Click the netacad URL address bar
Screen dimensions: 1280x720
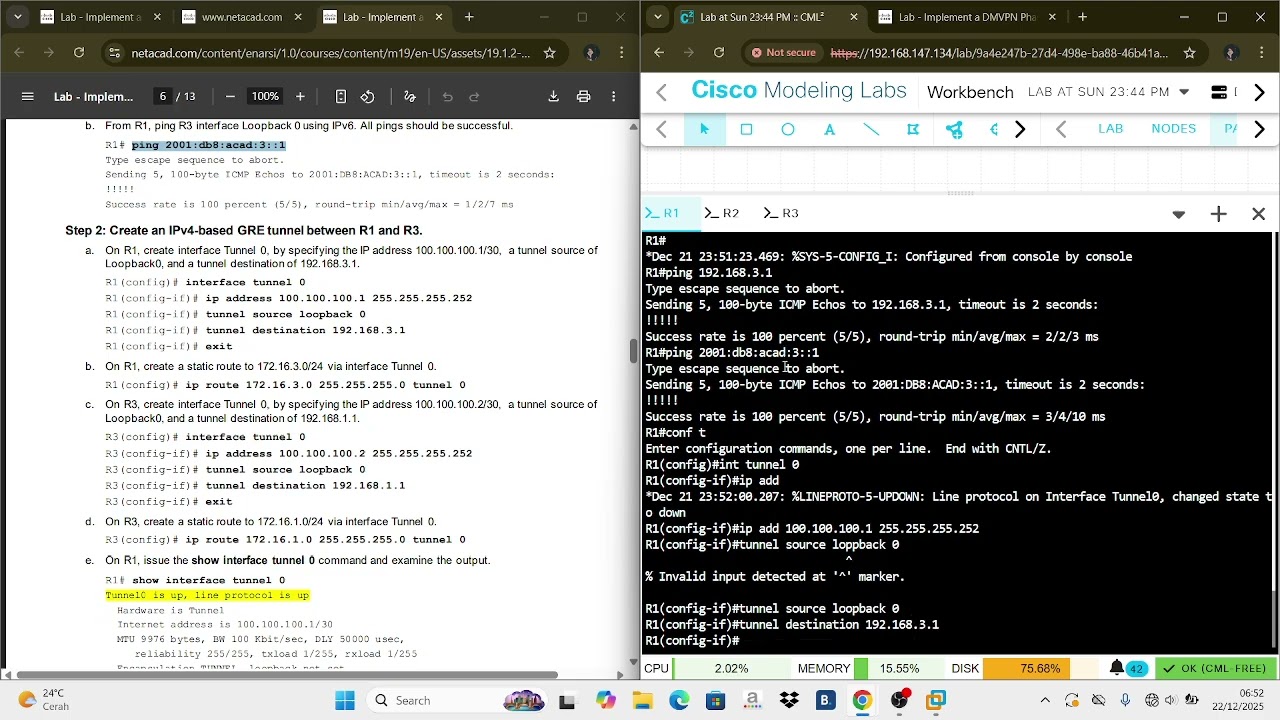[x=330, y=53]
